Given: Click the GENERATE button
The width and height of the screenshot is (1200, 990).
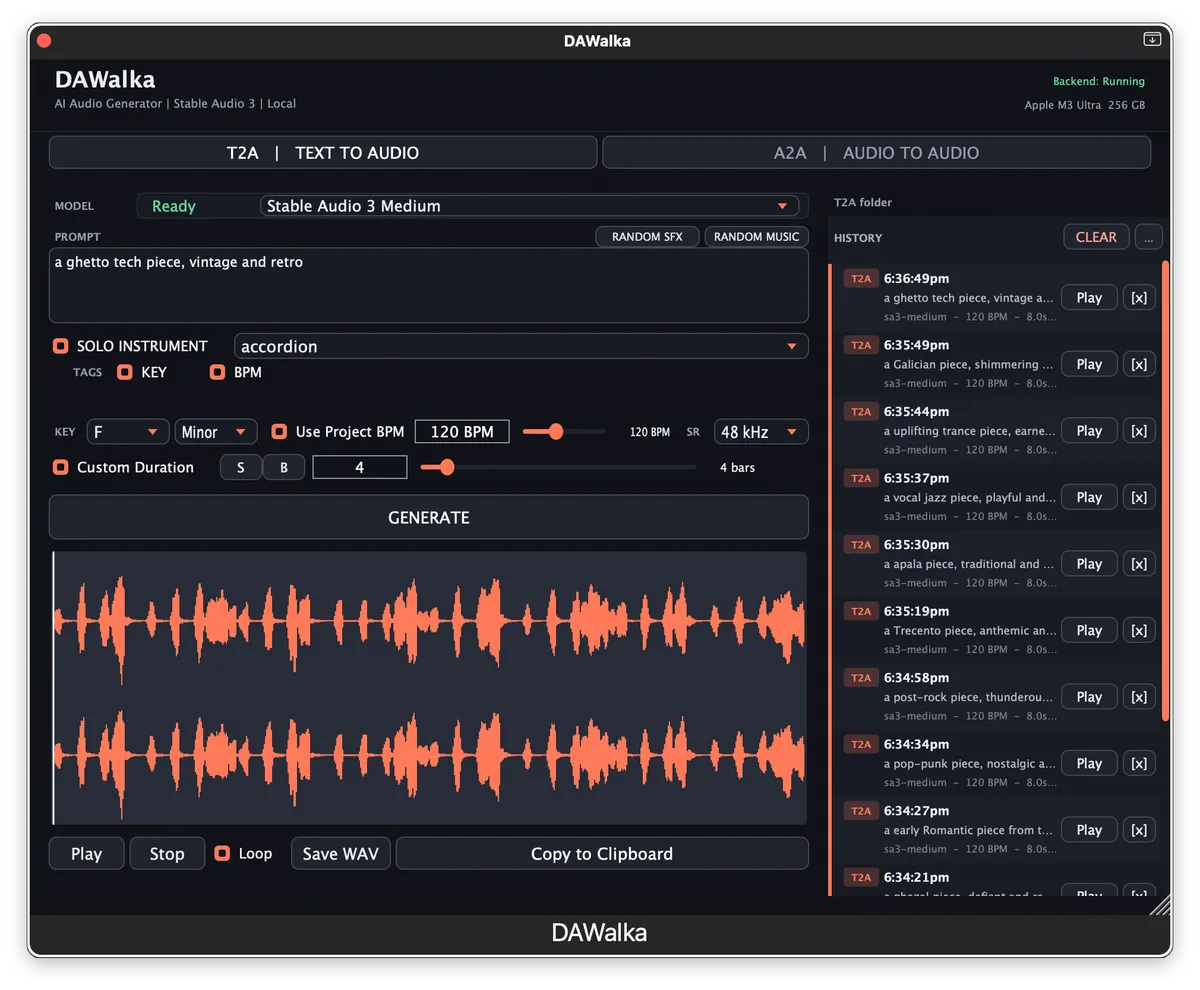Looking at the screenshot, I should pos(429,517).
